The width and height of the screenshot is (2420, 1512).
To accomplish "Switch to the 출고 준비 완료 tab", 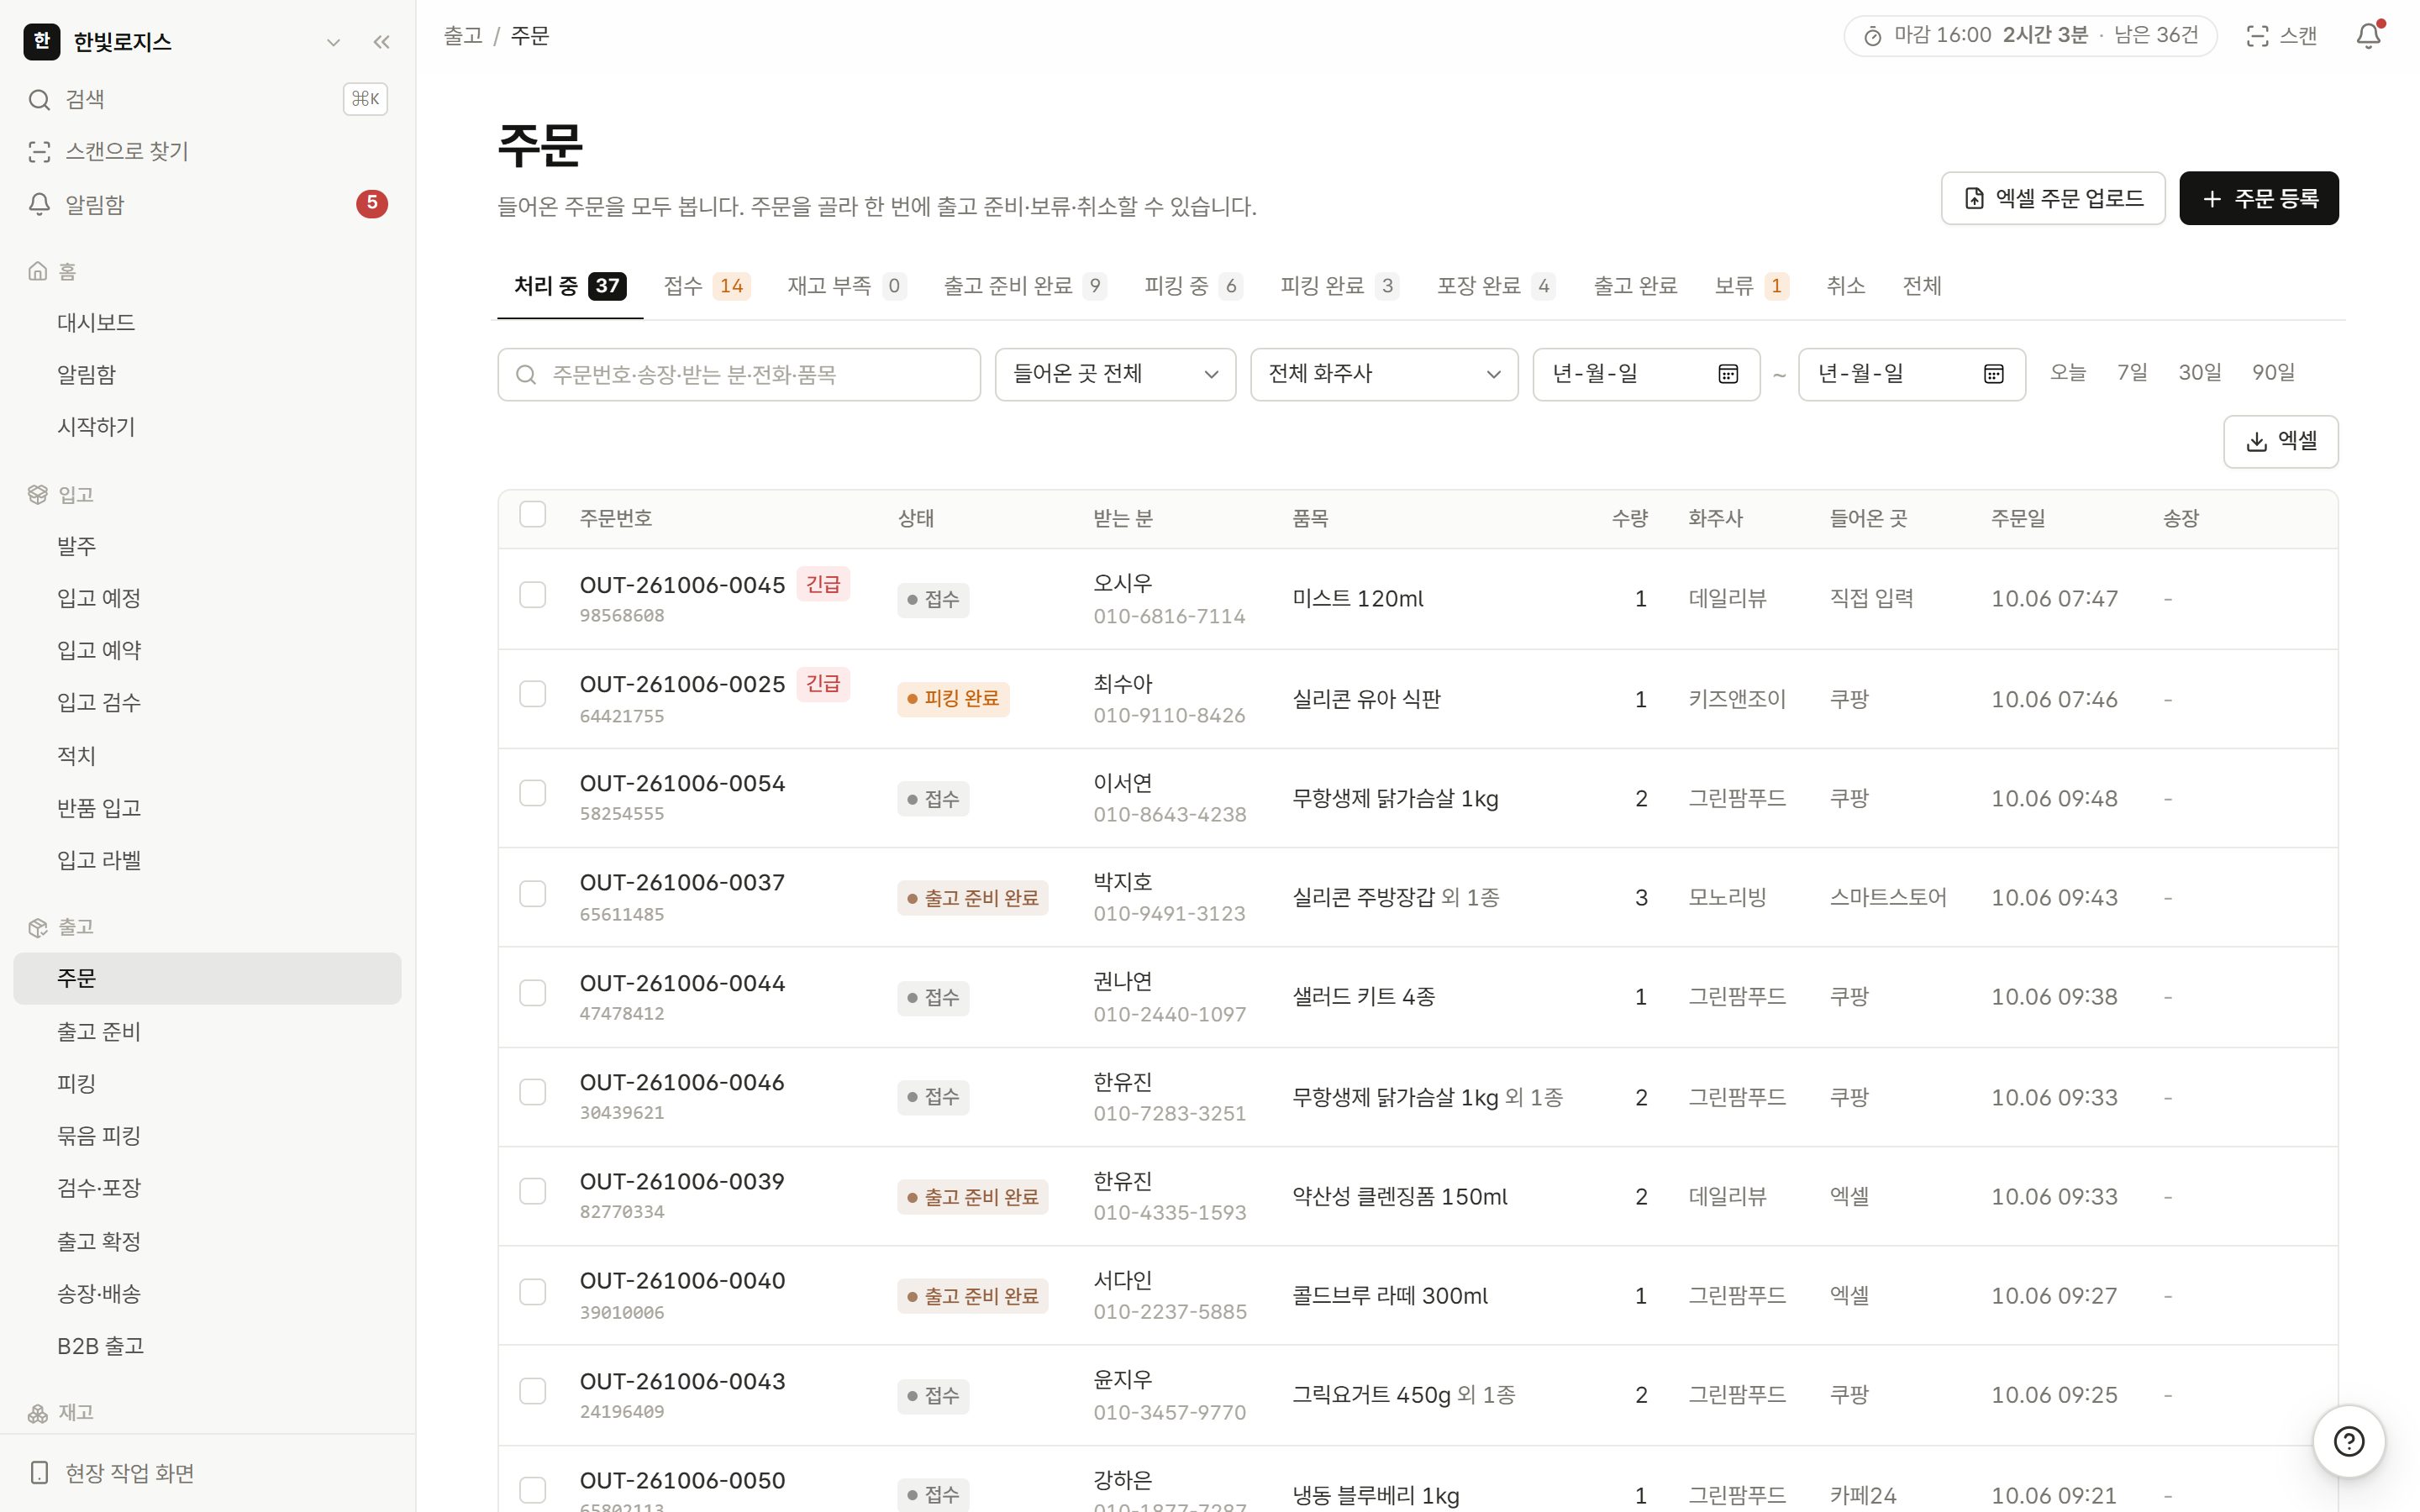I will click(x=1025, y=286).
